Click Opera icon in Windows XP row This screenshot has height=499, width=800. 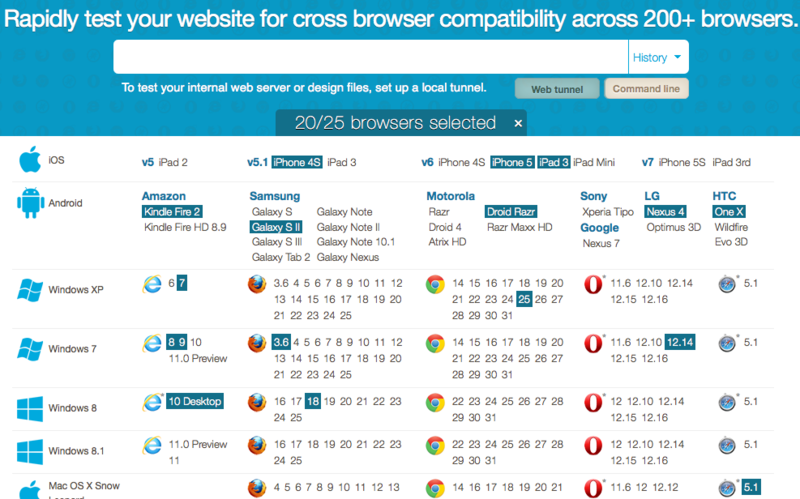[x=593, y=284]
